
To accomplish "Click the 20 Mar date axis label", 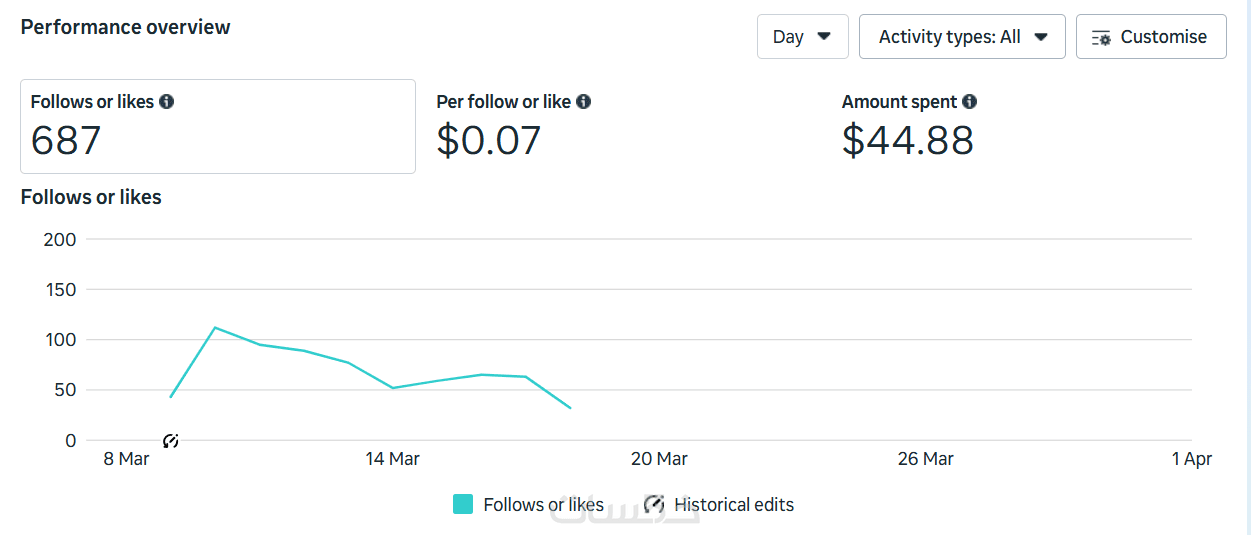I will pyautogui.click(x=659, y=459).
